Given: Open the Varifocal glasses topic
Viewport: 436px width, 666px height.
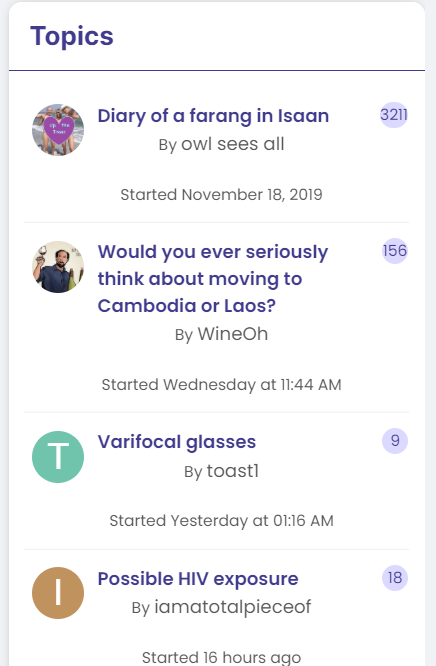Looking at the screenshot, I should 177,442.
